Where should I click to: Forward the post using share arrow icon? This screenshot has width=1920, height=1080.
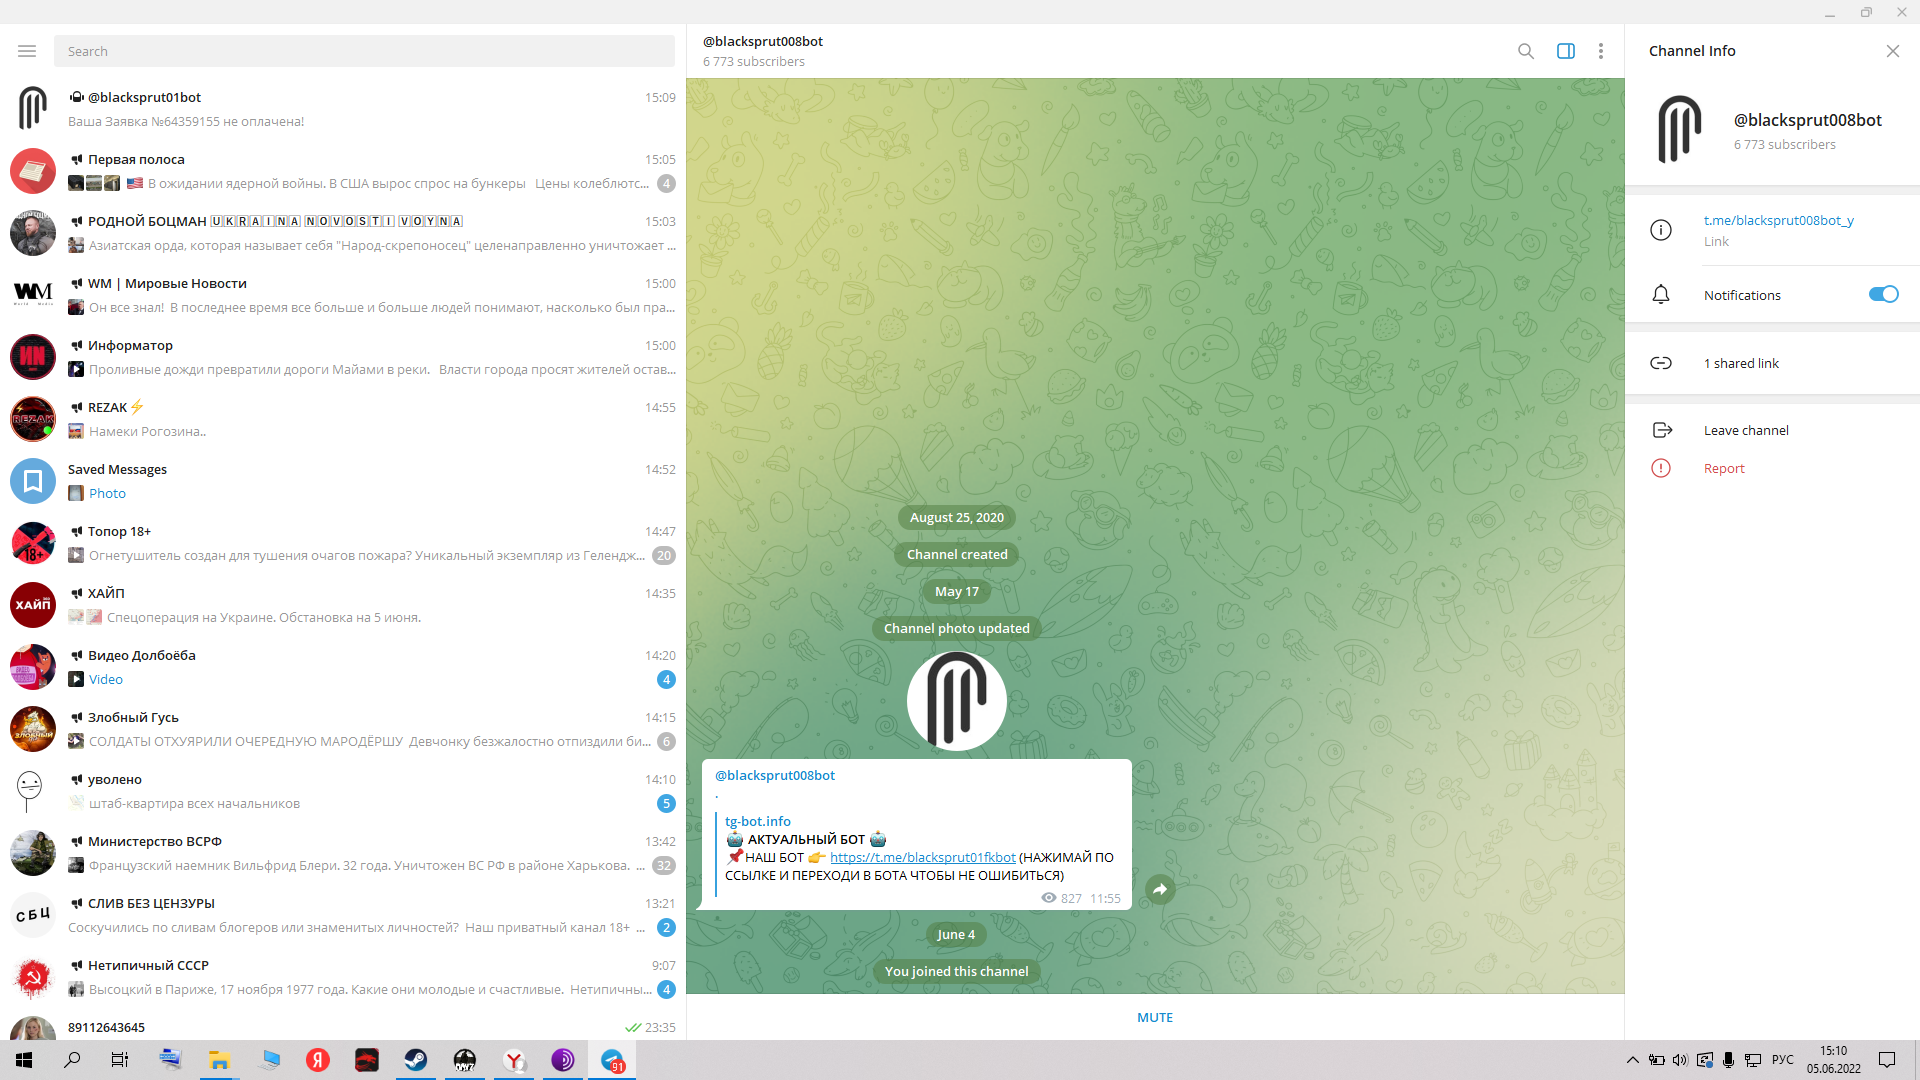1160,889
